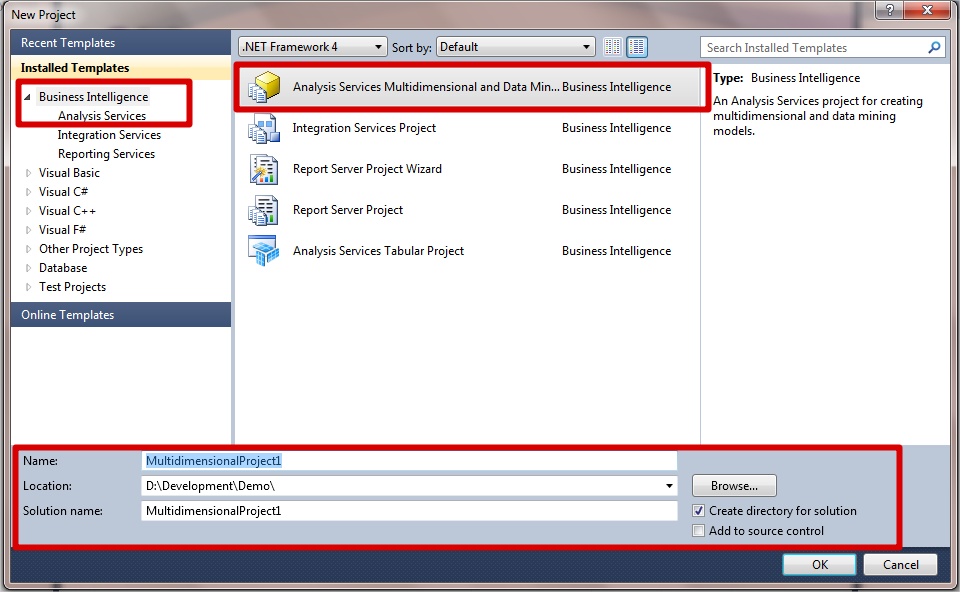Expand the Location path dropdown
Image resolution: width=960 pixels, height=592 pixels.
coord(669,486)
